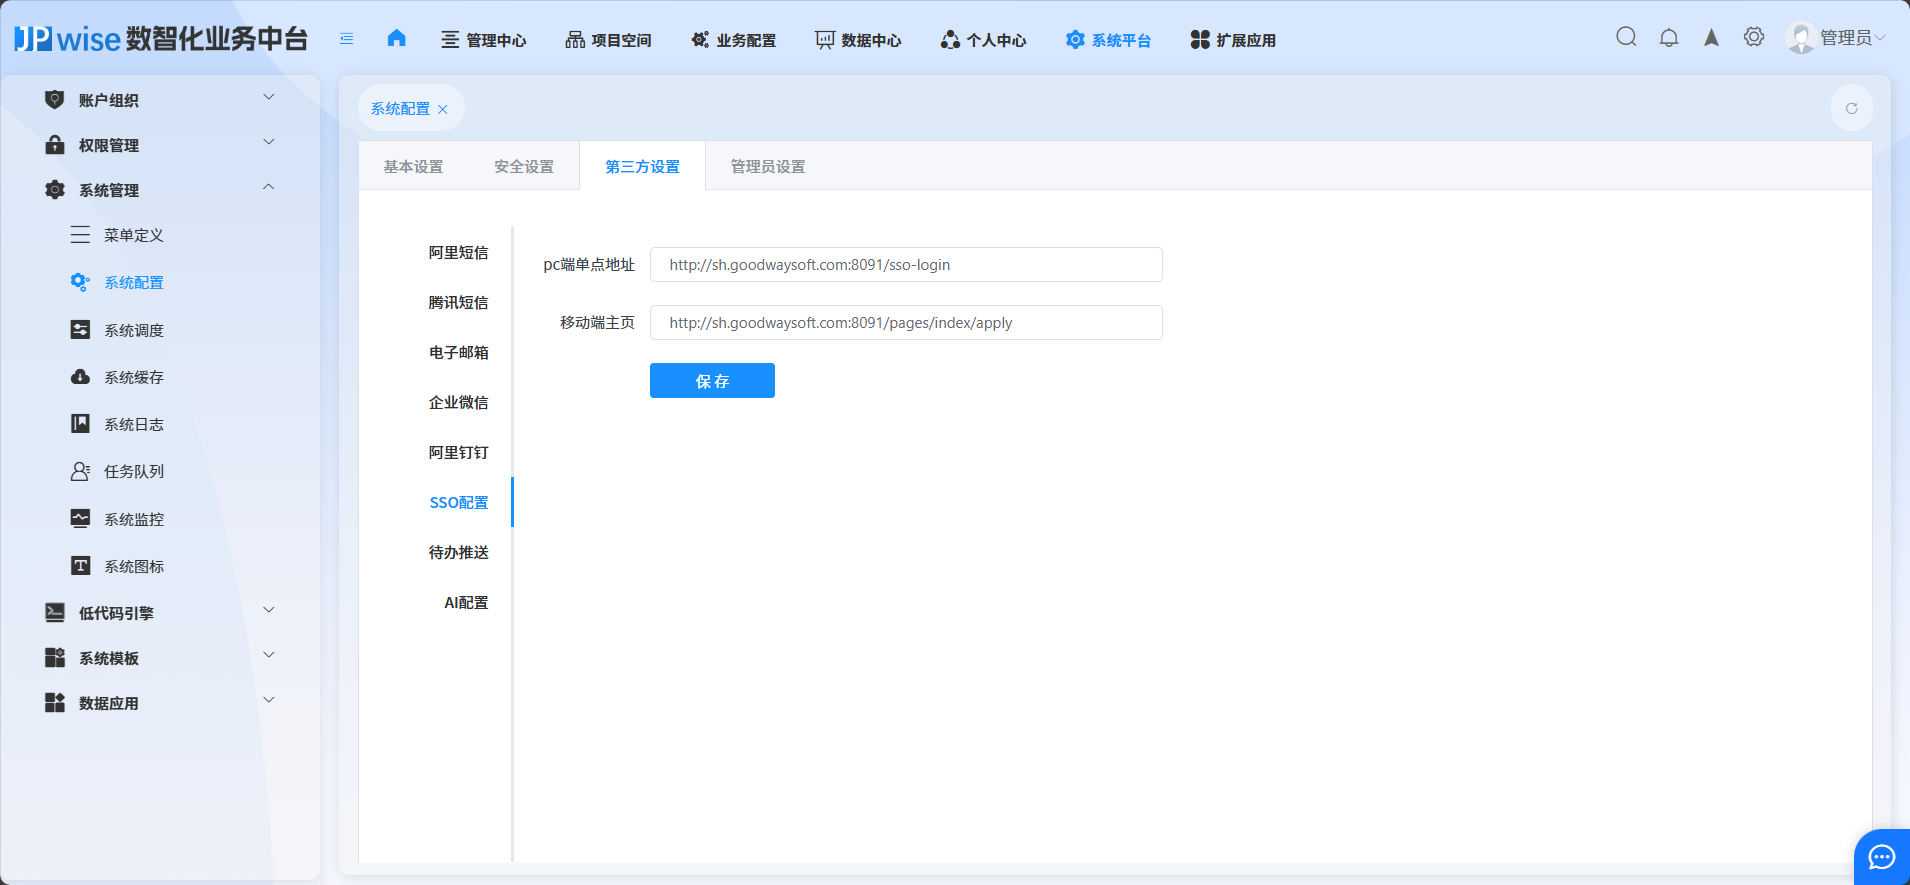Open 业务配置 top menu

[733, 40]
